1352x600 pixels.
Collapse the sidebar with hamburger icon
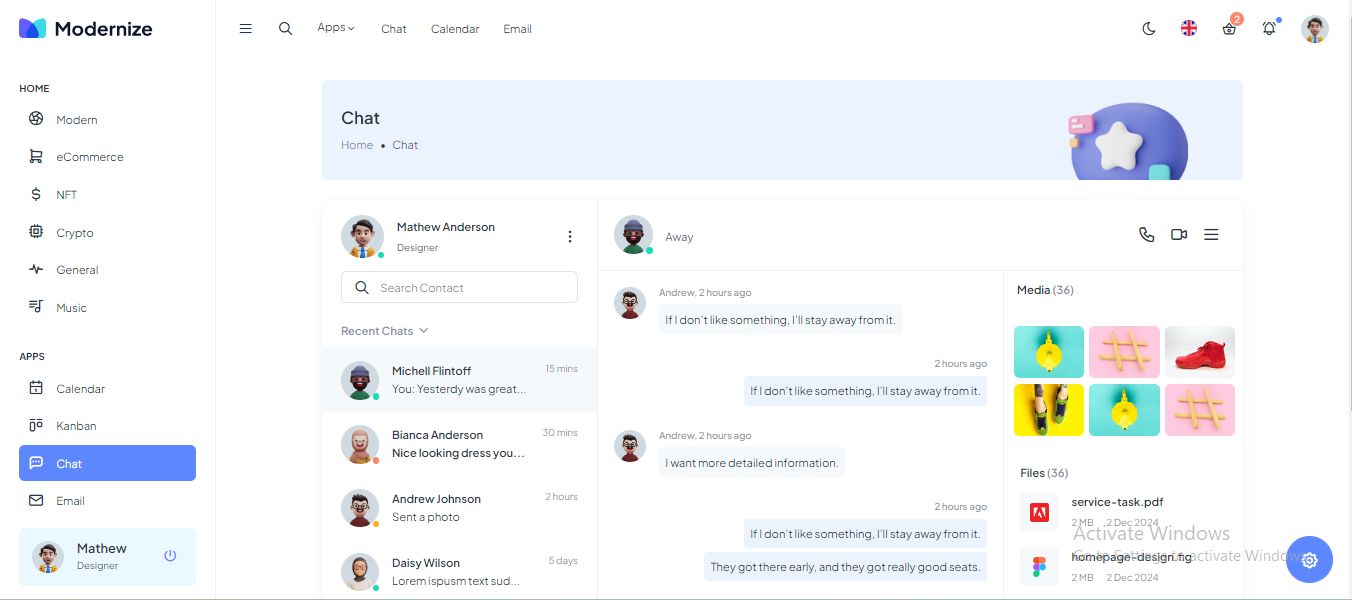click(246, 29)
